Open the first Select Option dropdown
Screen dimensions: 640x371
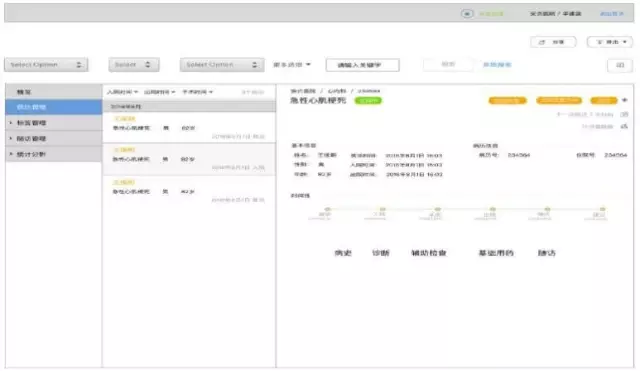(46, 65)
